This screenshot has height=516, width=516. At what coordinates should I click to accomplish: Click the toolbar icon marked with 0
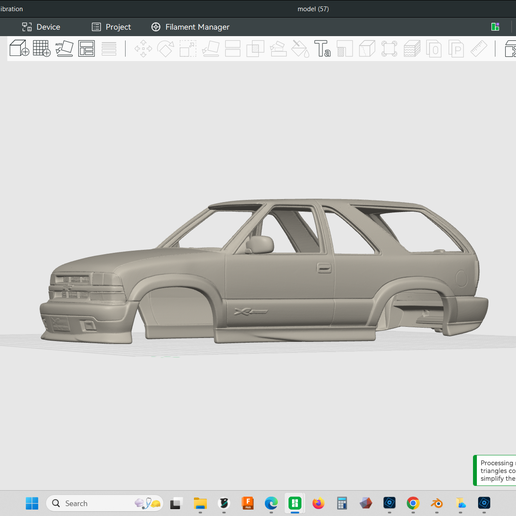coord(434,49)
